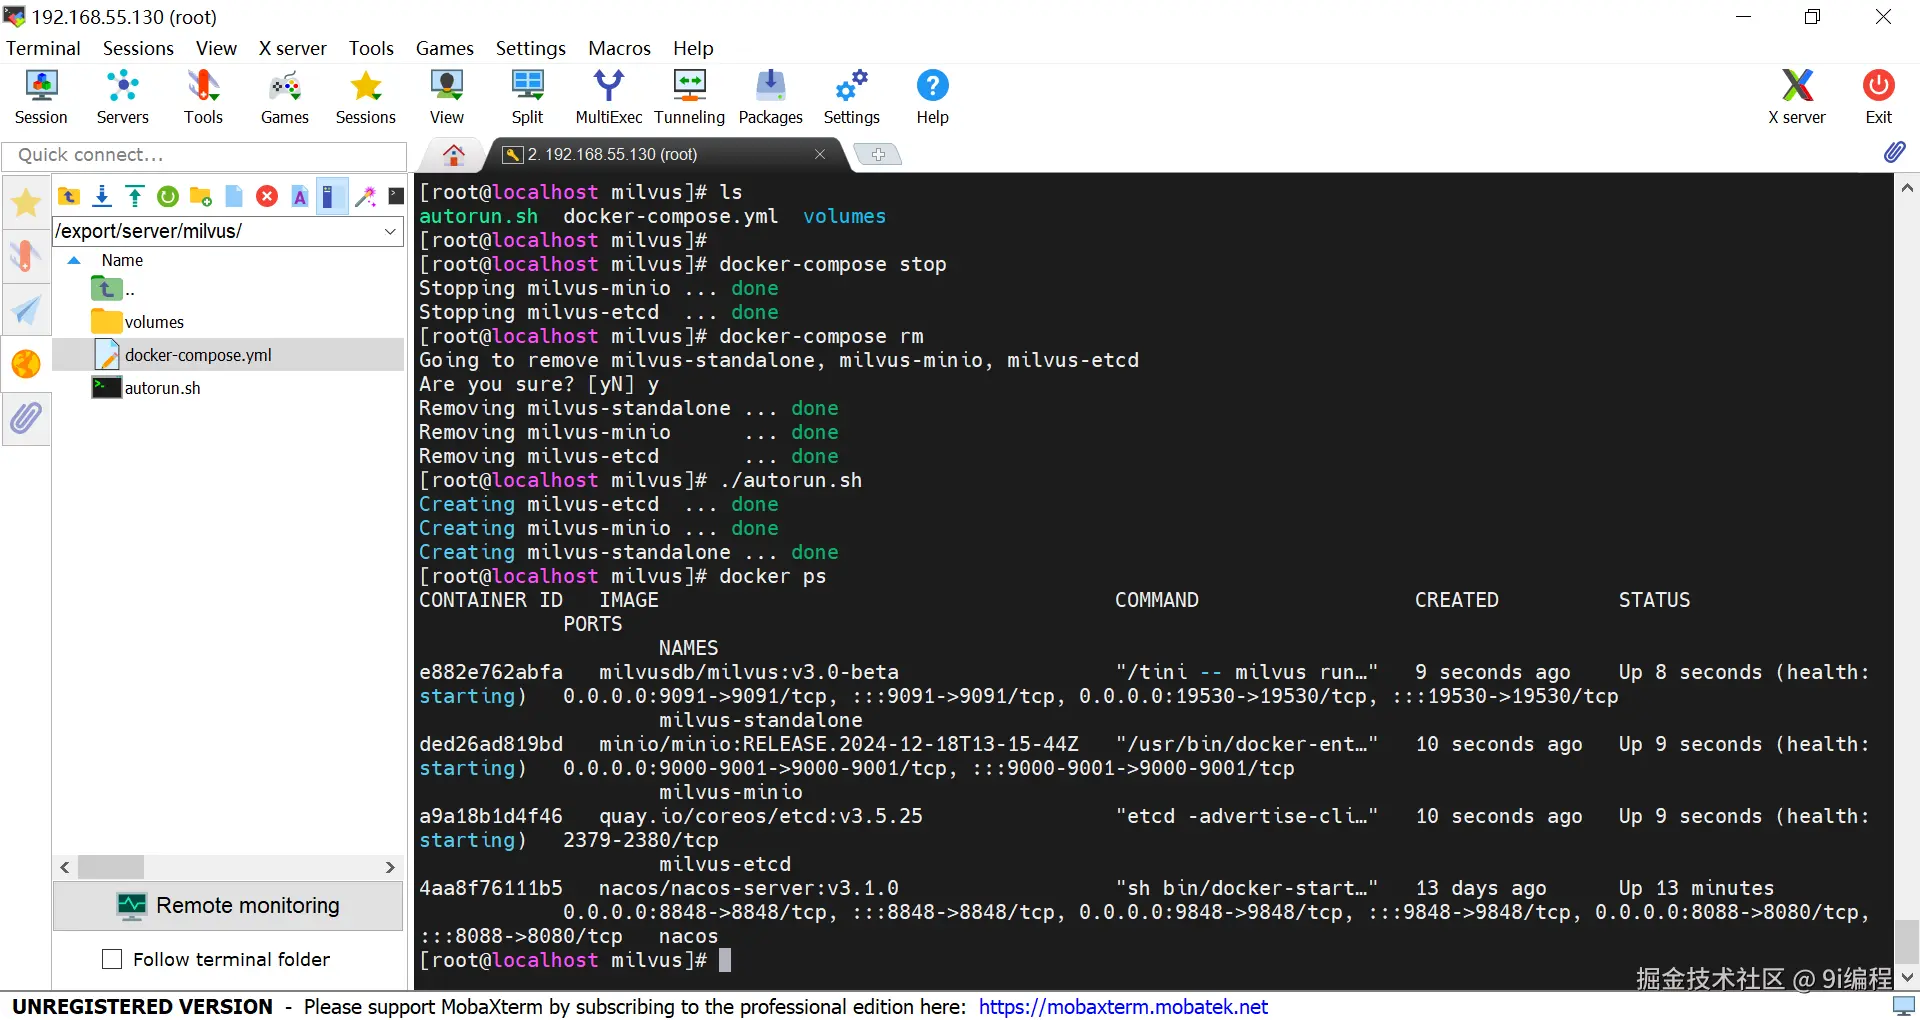Click the rename 'A' icon in SFTP toolbar

click(300, 196)
